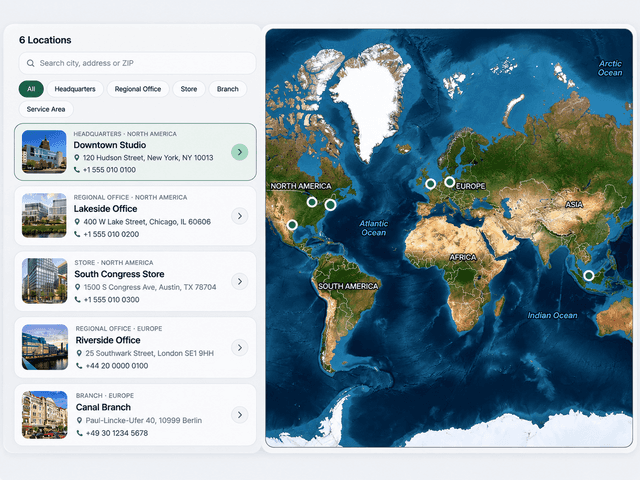Select the Chicago map marker
The width and height of the screenshot is (640, 480).
[x=312, y=202]
